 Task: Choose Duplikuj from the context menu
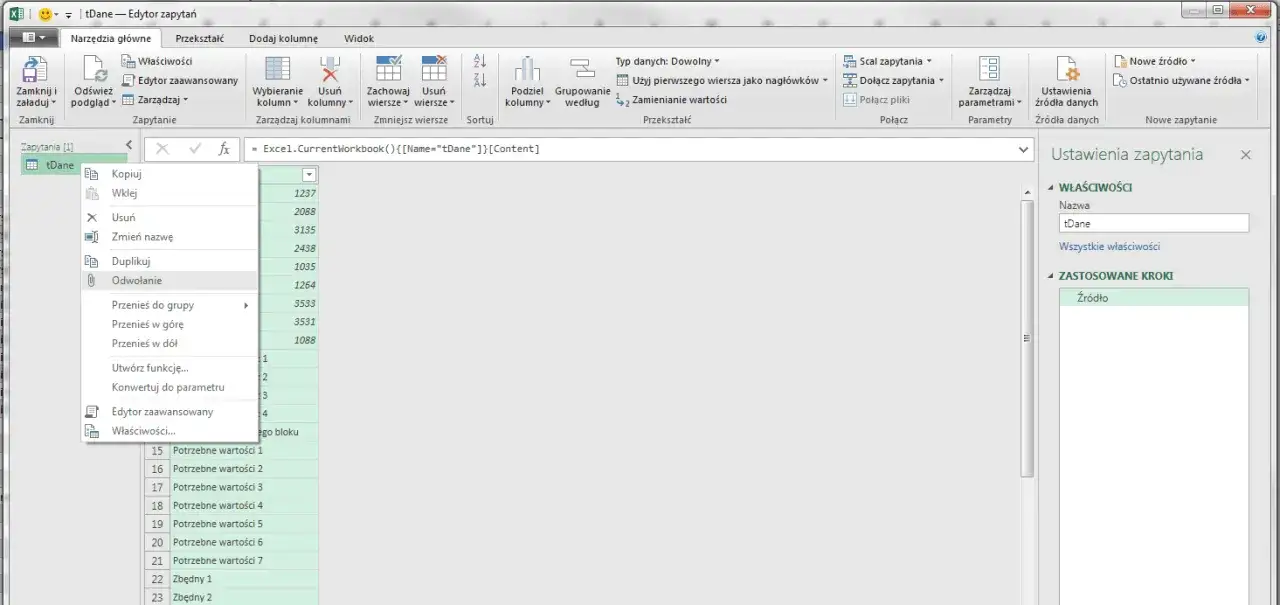click(x=168, y=261)
